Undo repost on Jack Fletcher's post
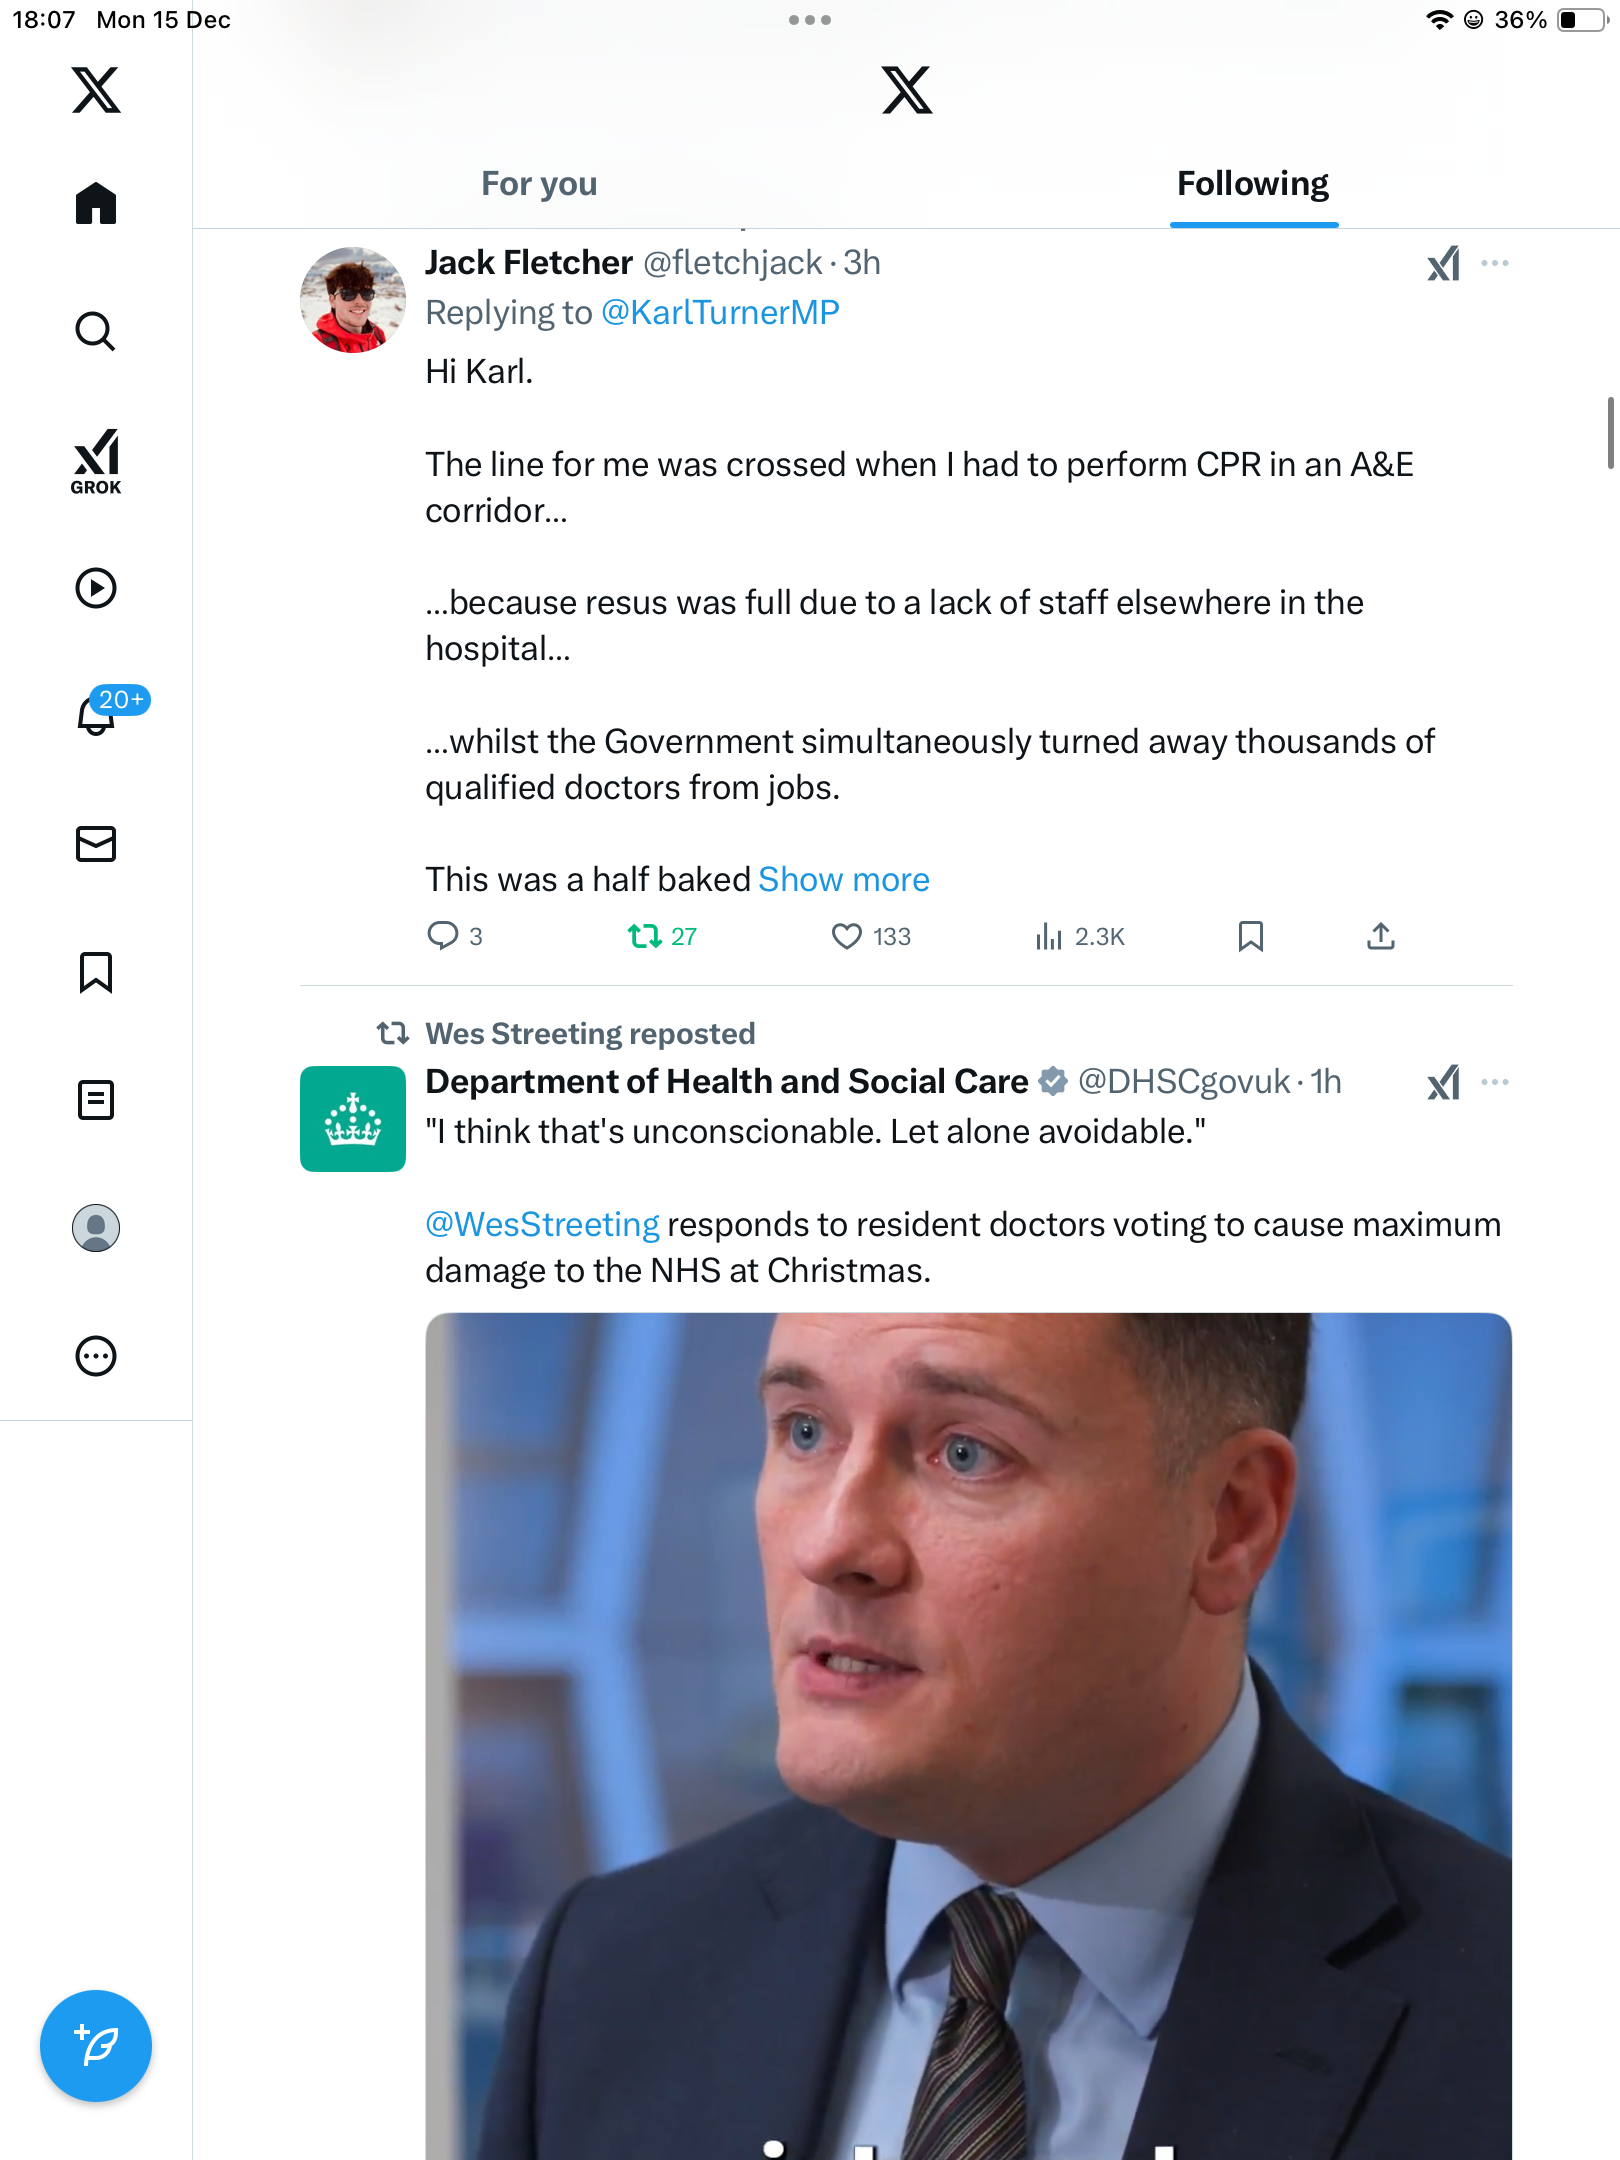The height and width of the screenshot is (2160, 1620). click(645, 936)
